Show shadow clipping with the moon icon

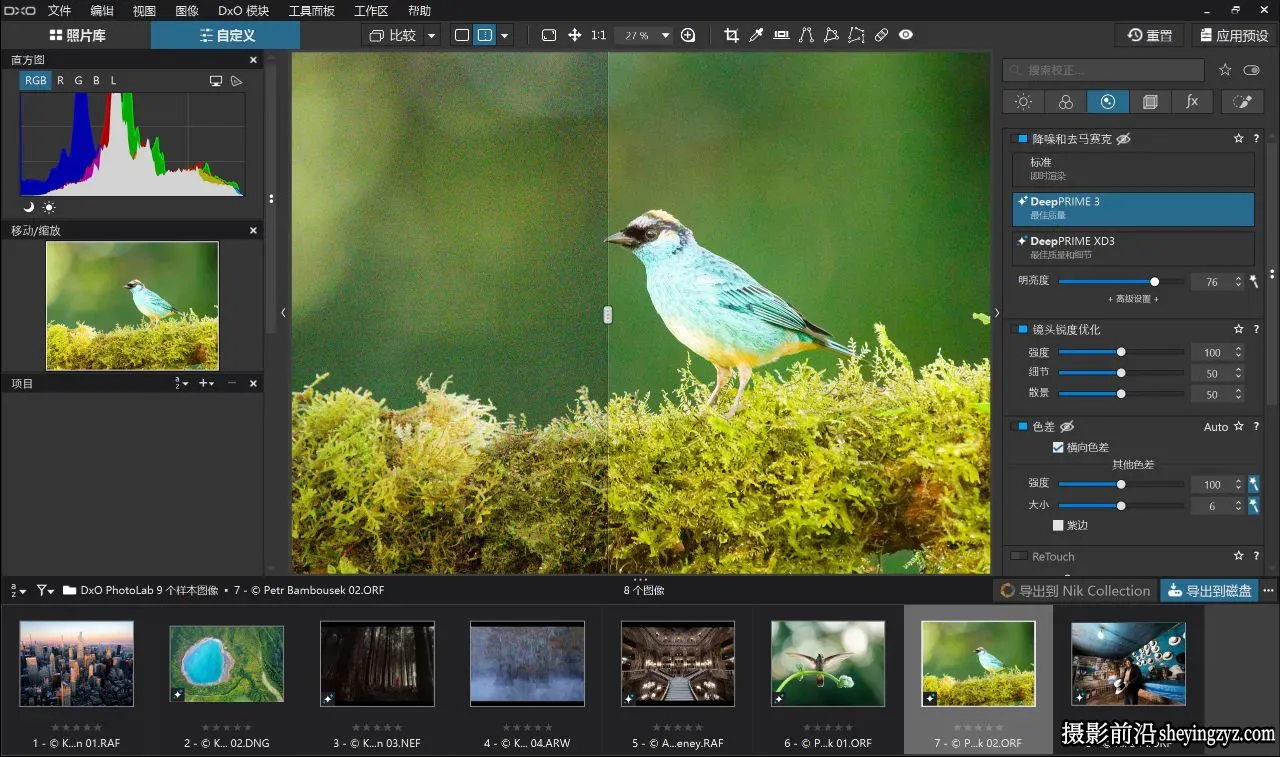click(29, 207)
